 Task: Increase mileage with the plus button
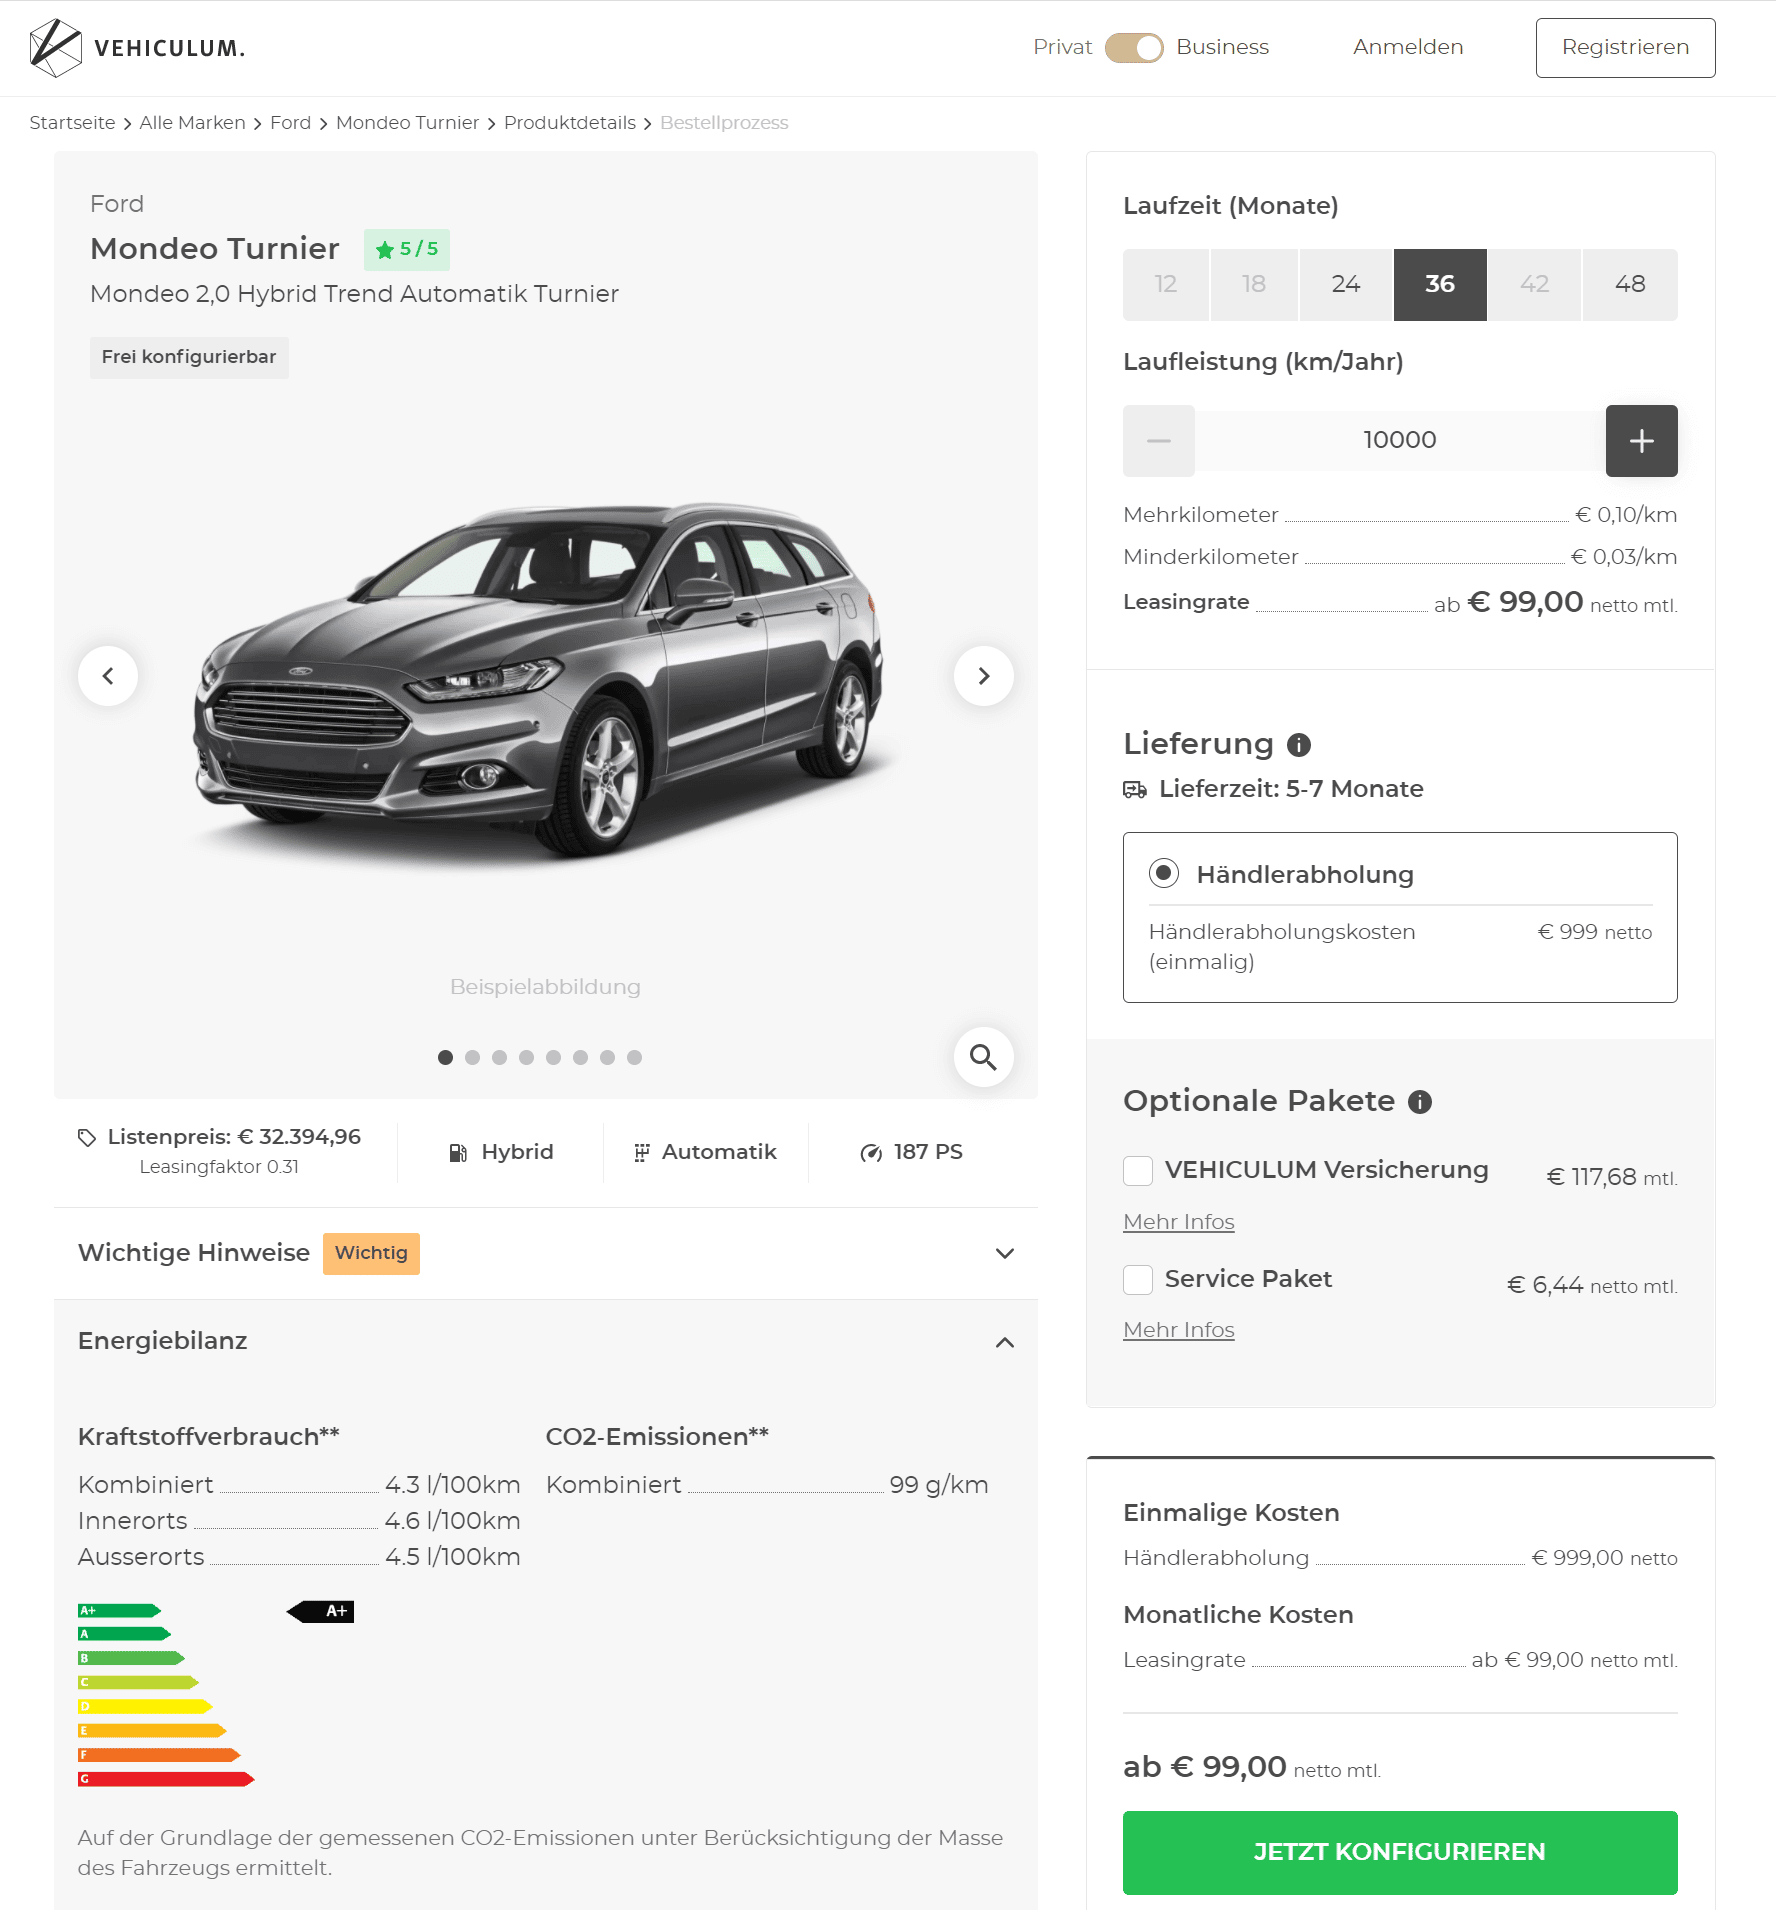pyautogui.click(x=1642, y=441)
